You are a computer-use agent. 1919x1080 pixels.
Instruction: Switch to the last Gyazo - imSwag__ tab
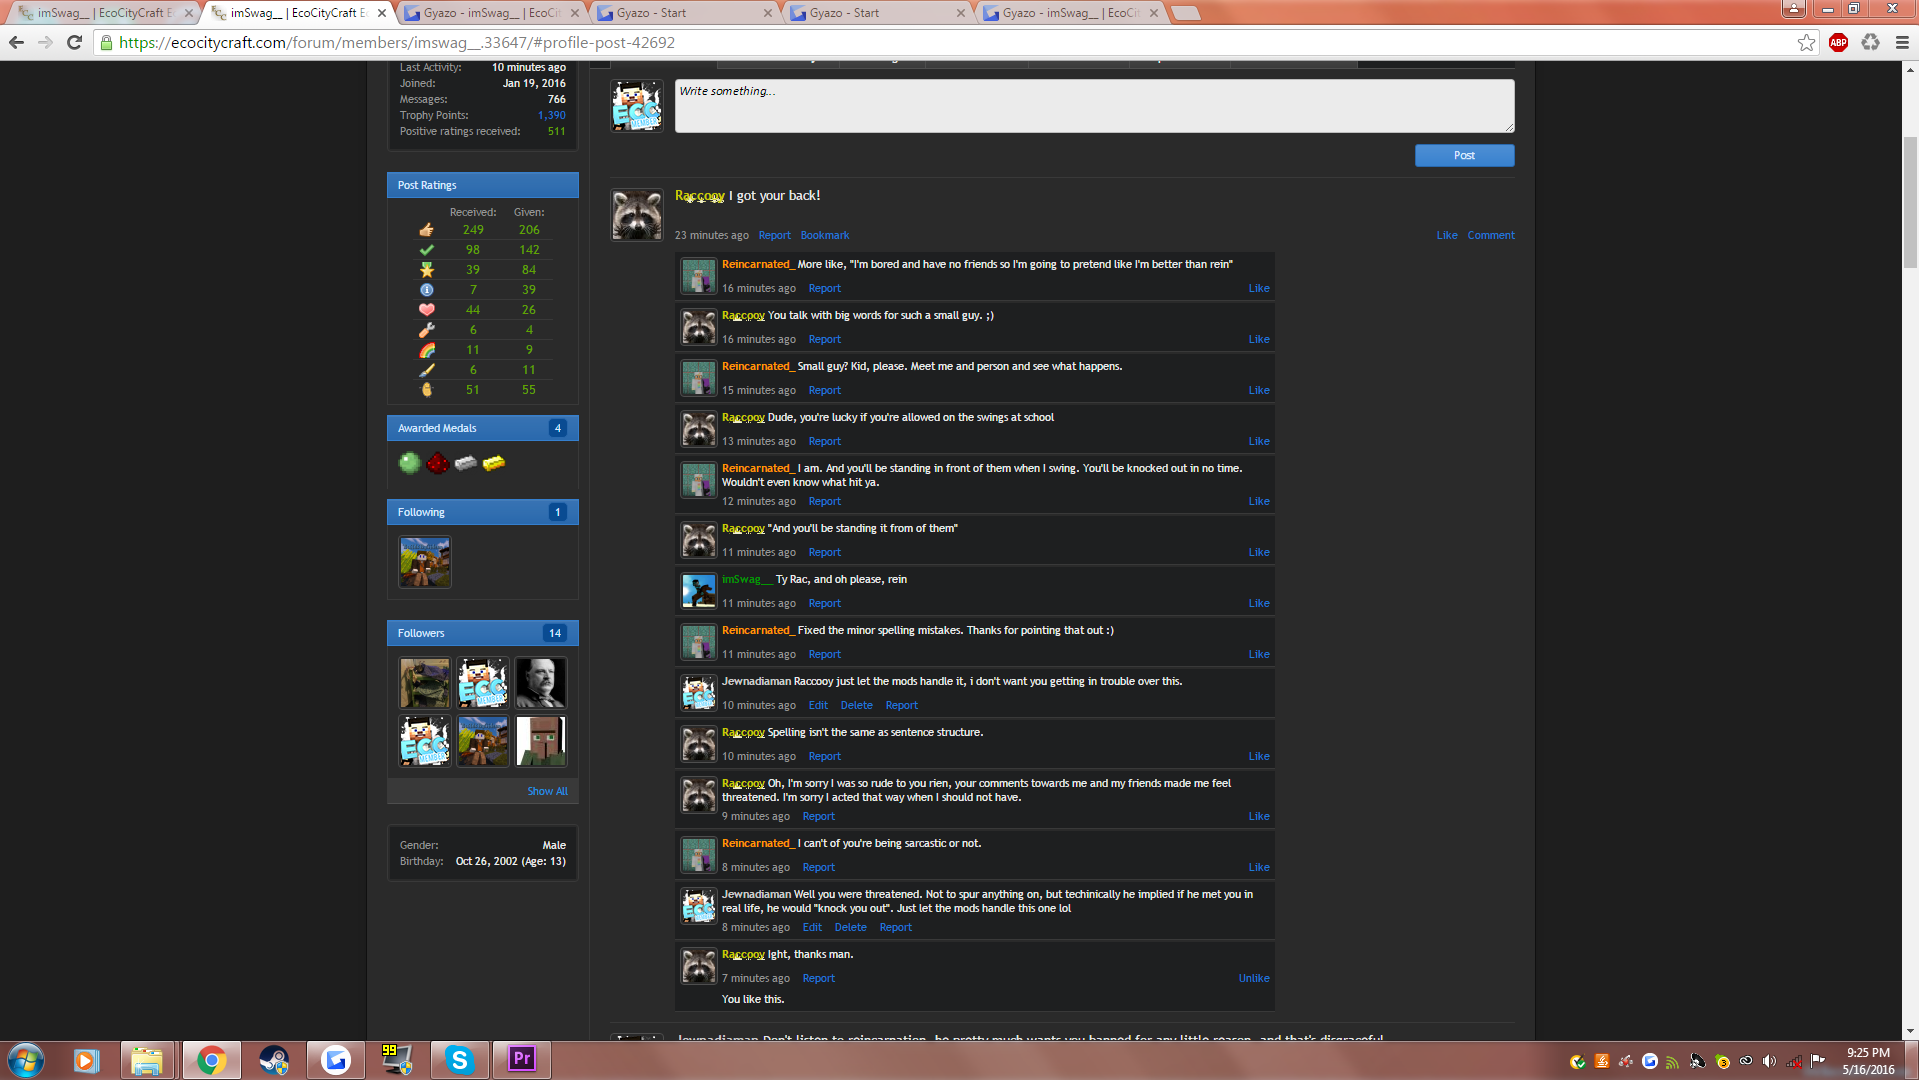[1069, 13]
